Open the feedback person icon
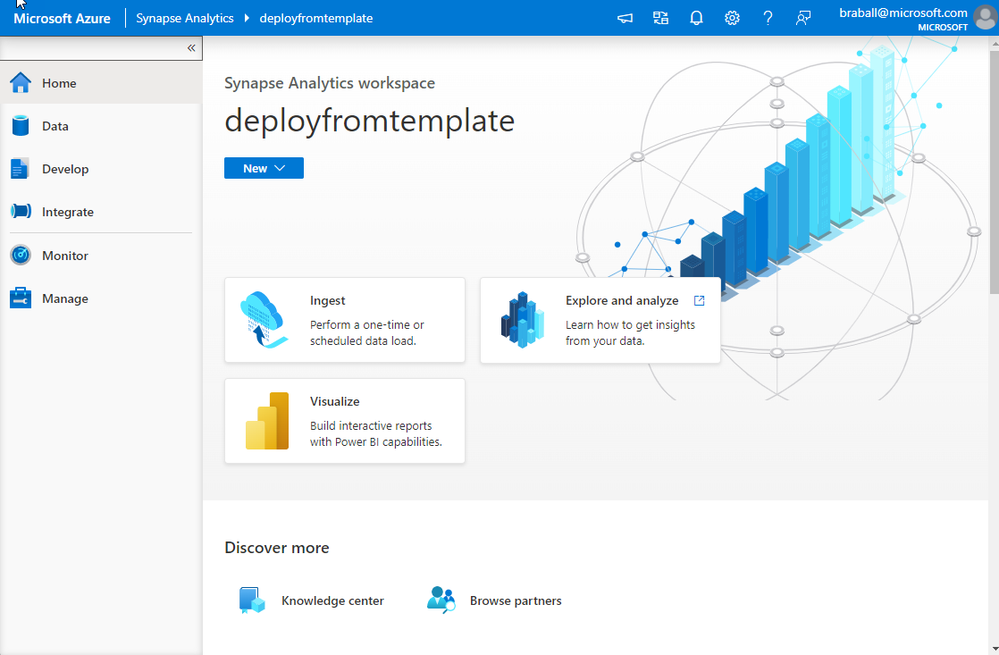This screenshot has height=655, width=999. point(803,18)
